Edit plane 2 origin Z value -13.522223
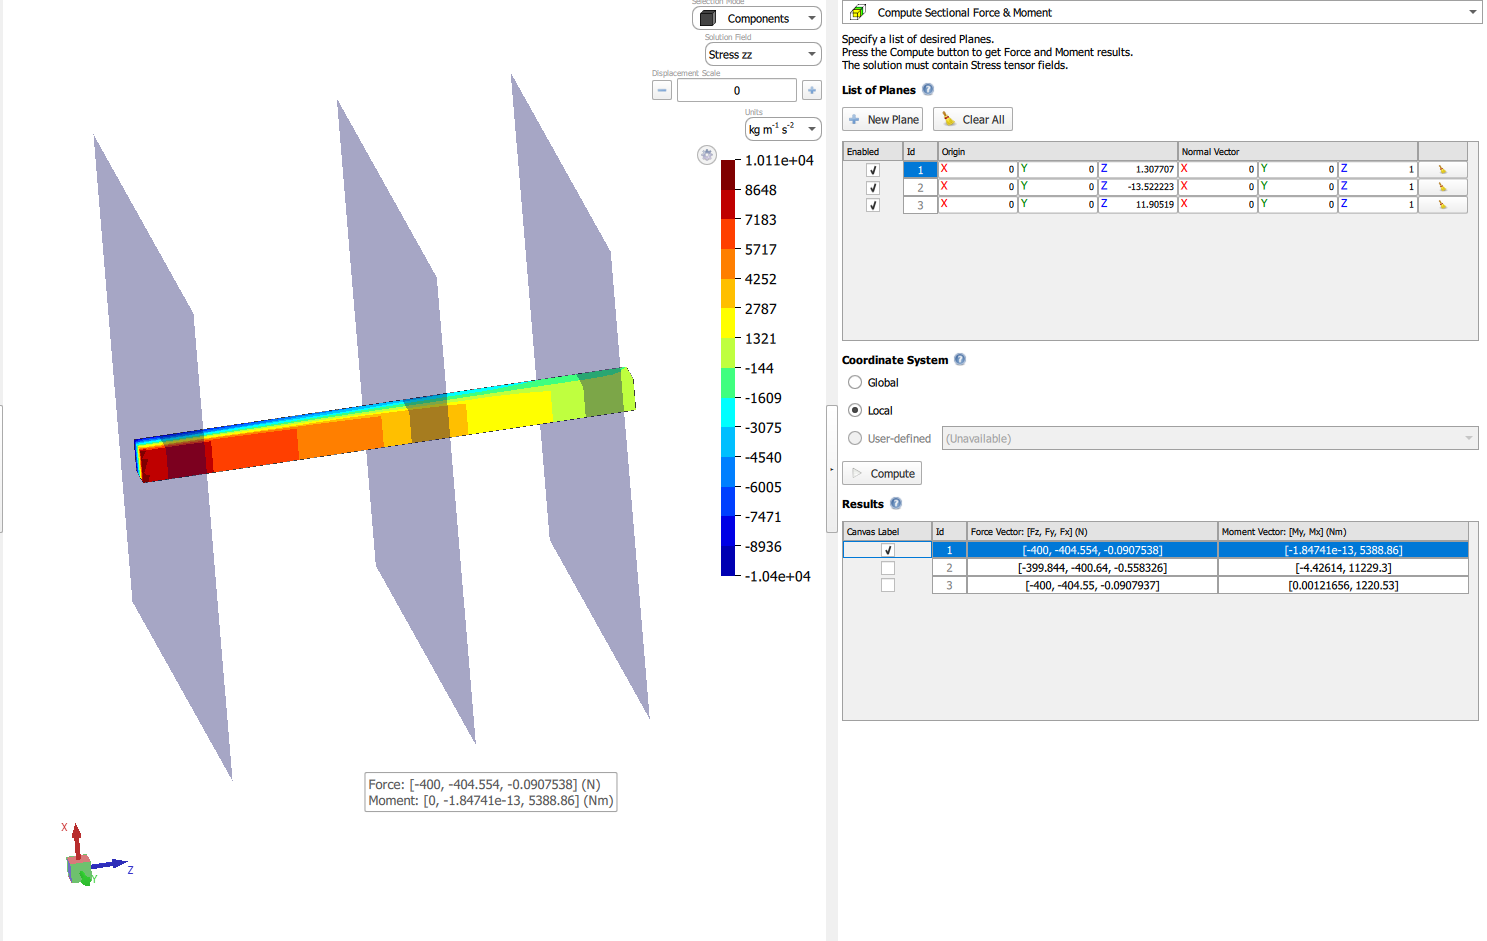Screen dimensions: 1487x941 [x=1138, y=187]
